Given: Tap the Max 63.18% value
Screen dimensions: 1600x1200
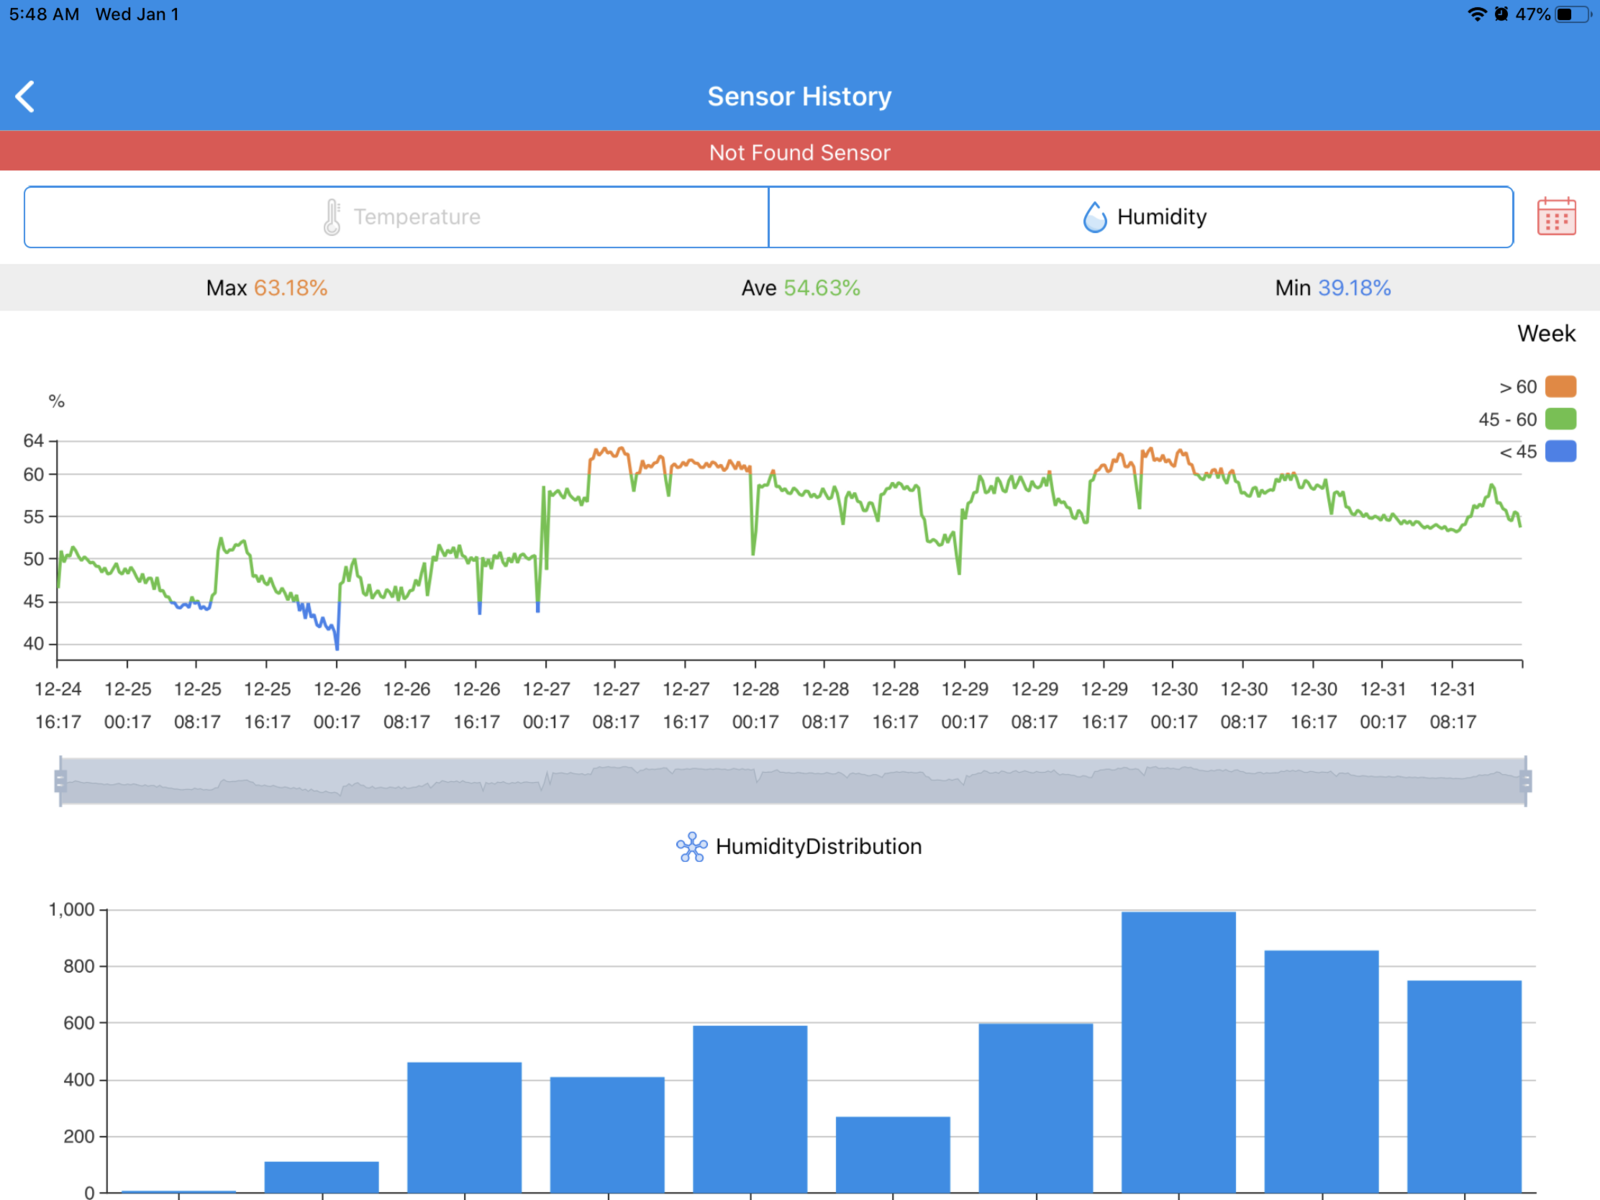Looking at the screenshot, I should (x=267, y=288).
